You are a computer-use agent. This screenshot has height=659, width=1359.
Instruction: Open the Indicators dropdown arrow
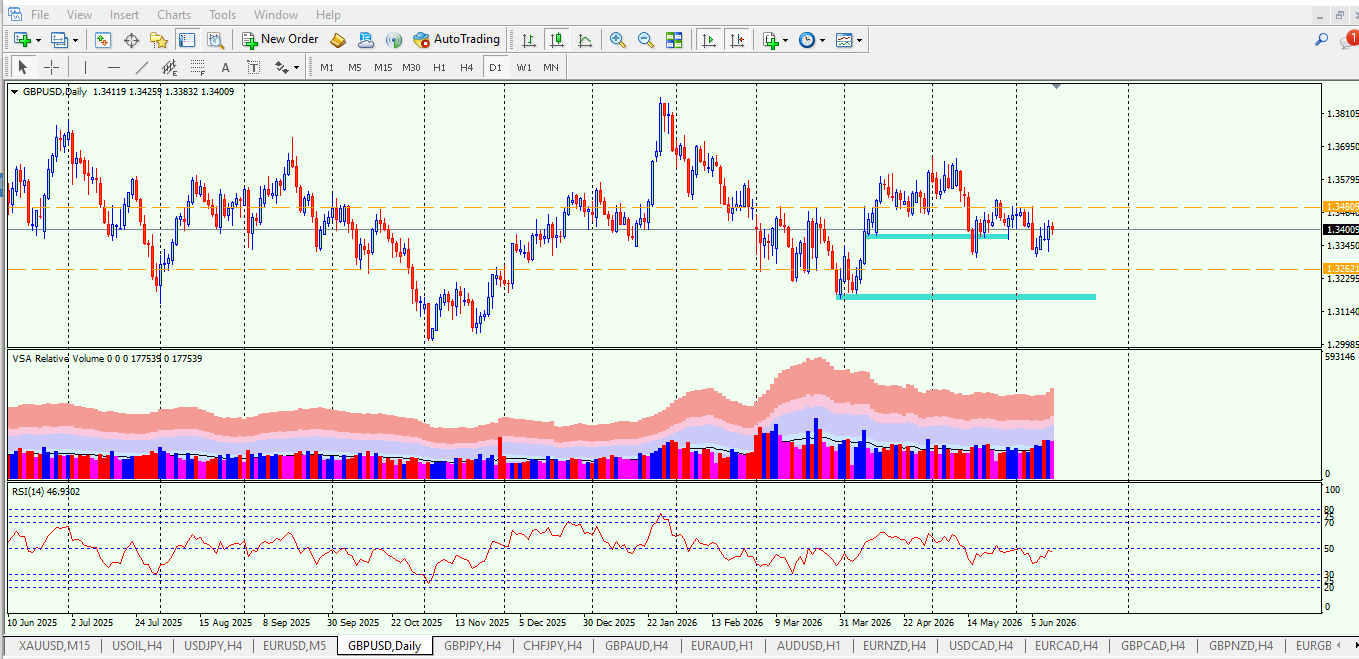[x=786, y=40]
